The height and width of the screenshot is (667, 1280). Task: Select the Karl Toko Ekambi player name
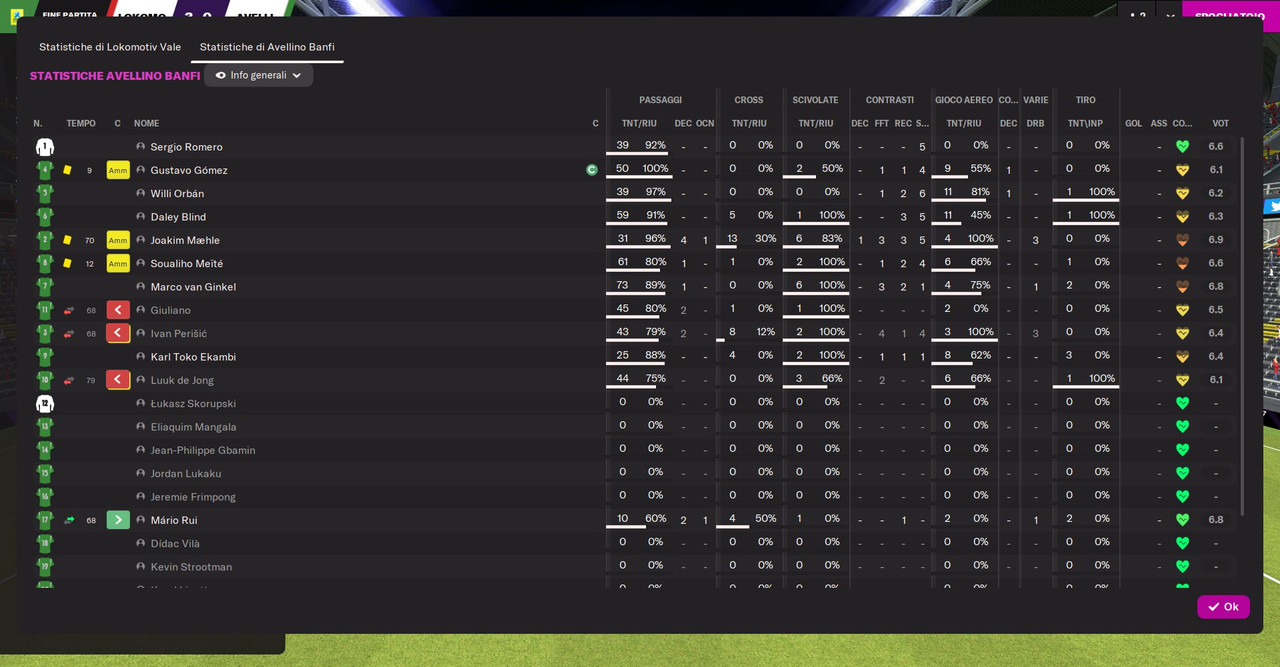click(193, 357)
